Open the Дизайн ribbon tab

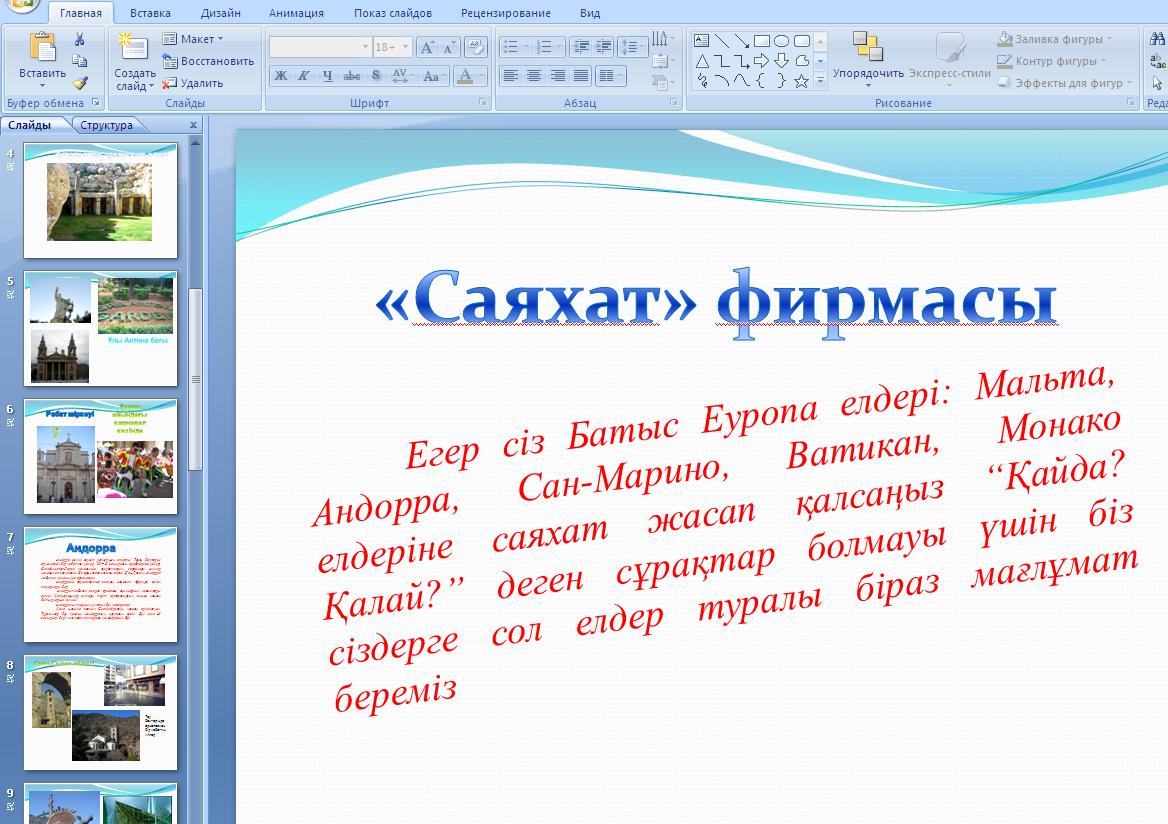(220, 13)
